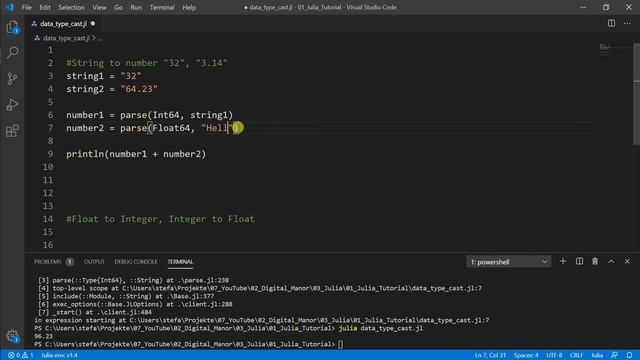Create a new terminal with plus icon
The image size is (640, 360).
[563, 261]
